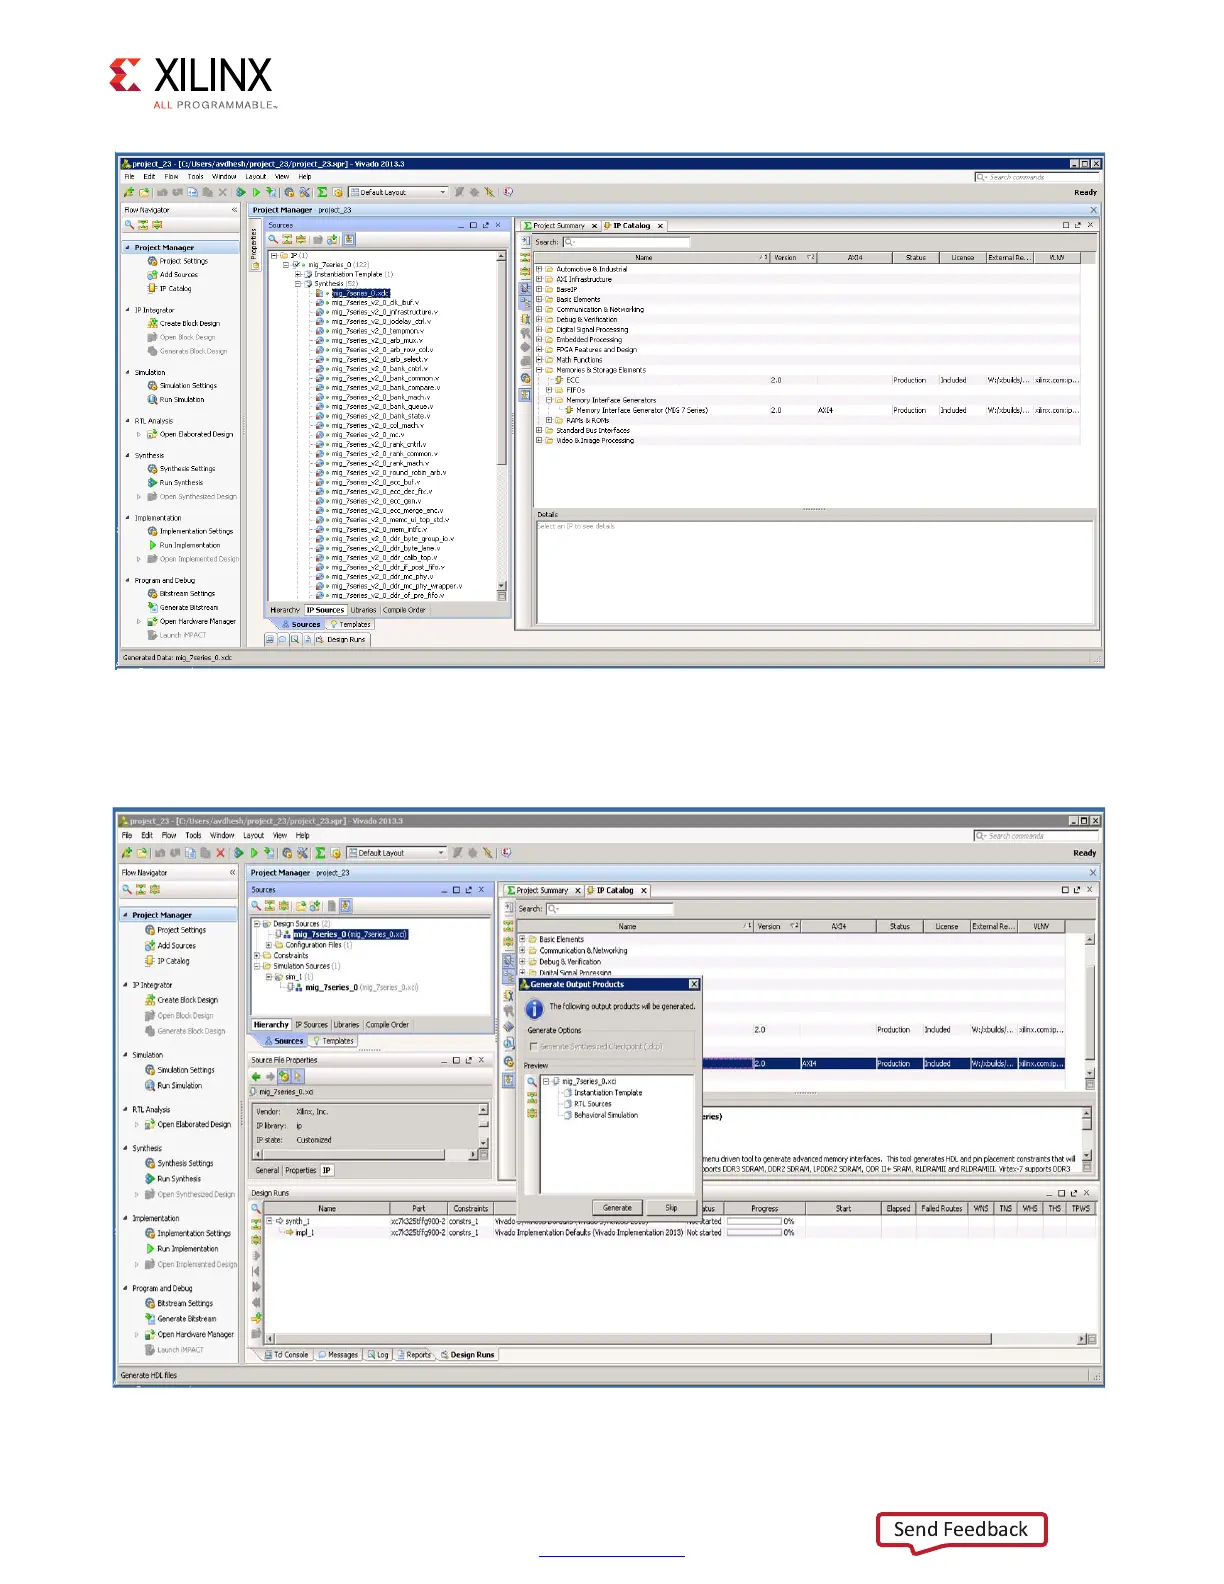The height and width of the screenshot is (1584, 1224).
Task: Collapse mig_7series_0.xci node in Preview tree
Action: pyautogui.click(x=545, y=1081)
